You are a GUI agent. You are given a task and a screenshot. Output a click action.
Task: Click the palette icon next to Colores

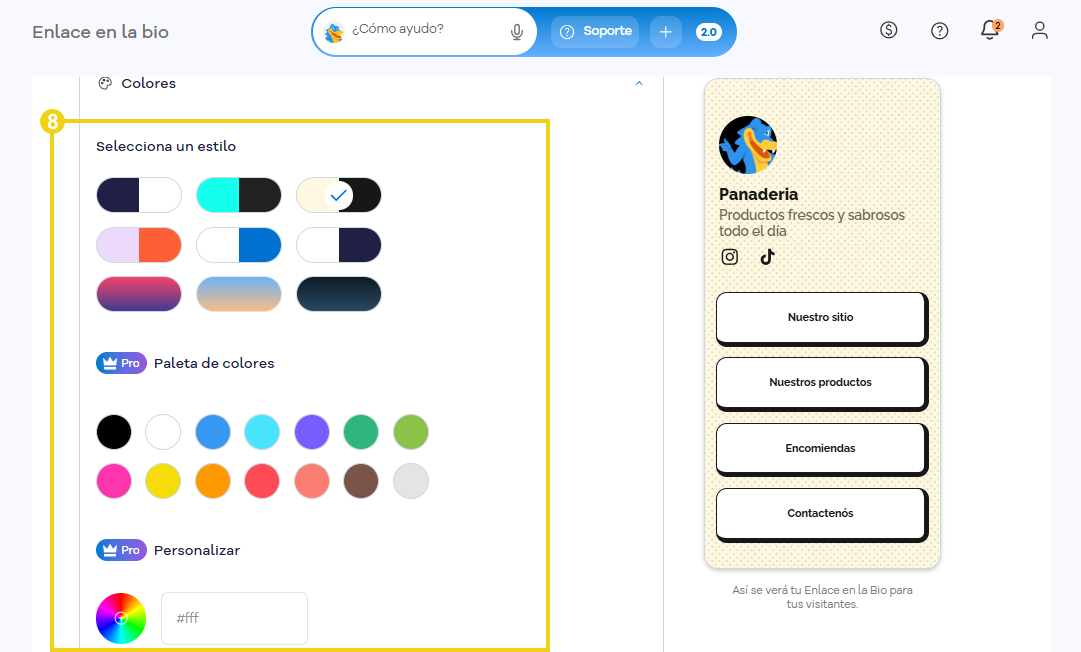point(105,83)
